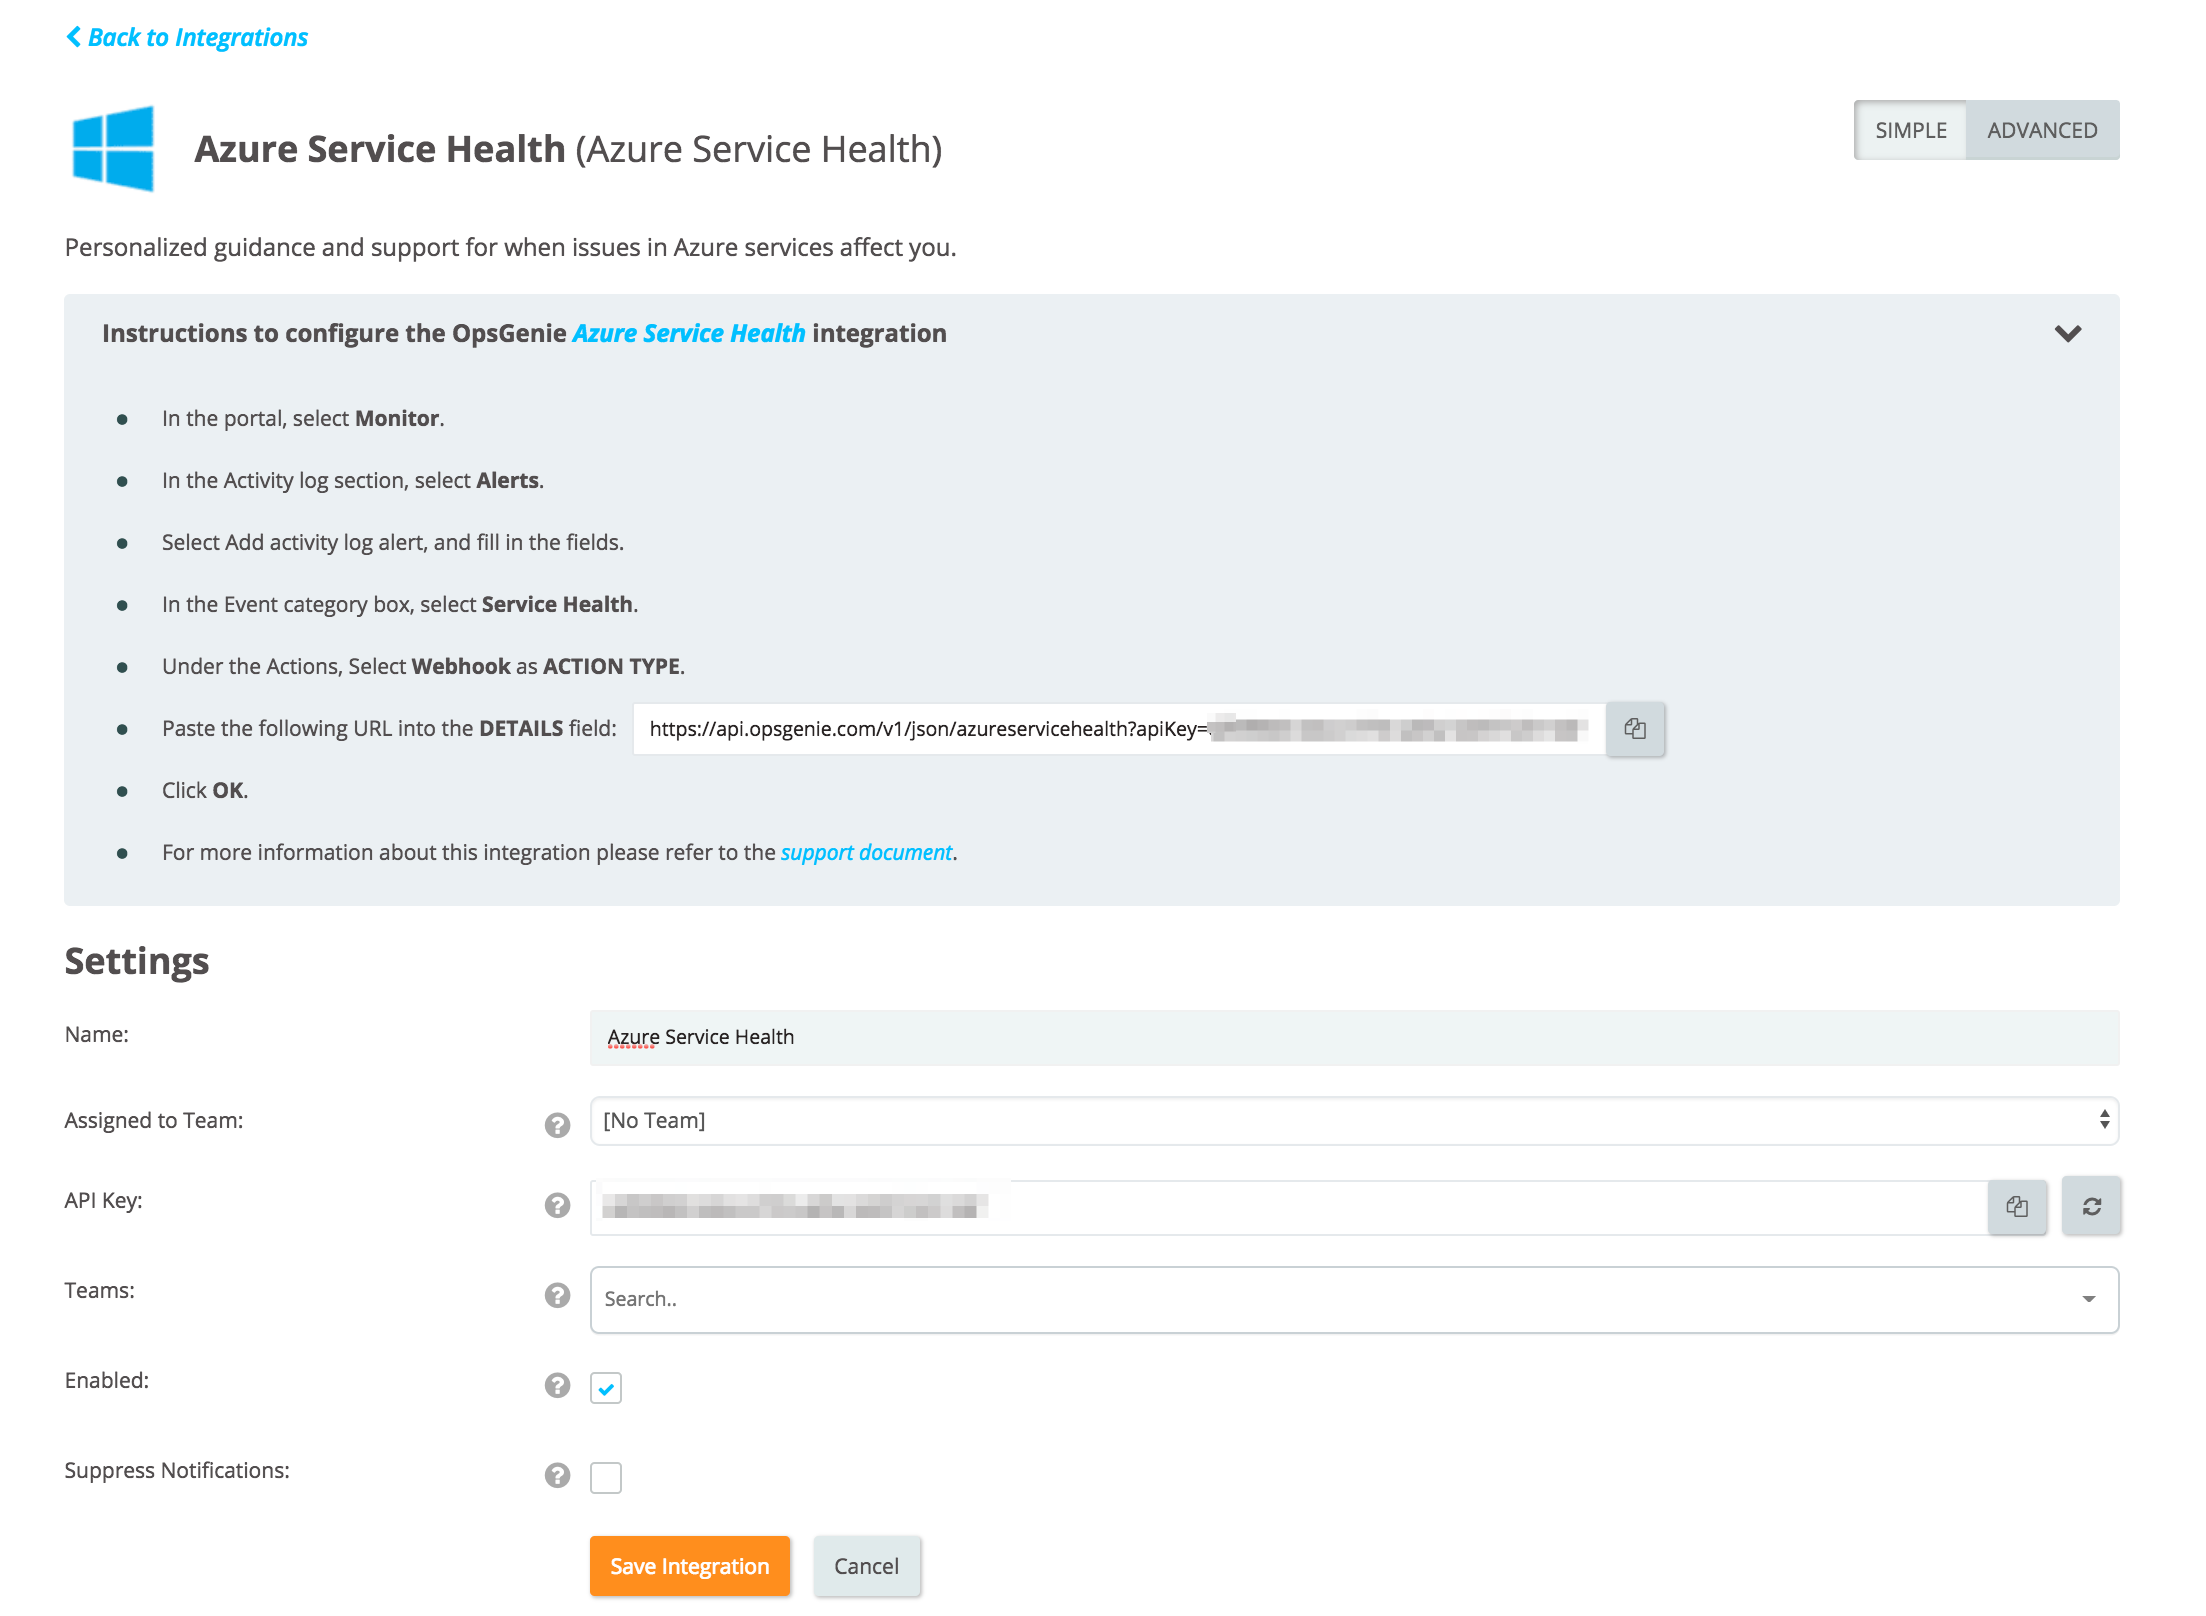
Task: Click the Save Integration button
Action: click(689, 1566)
